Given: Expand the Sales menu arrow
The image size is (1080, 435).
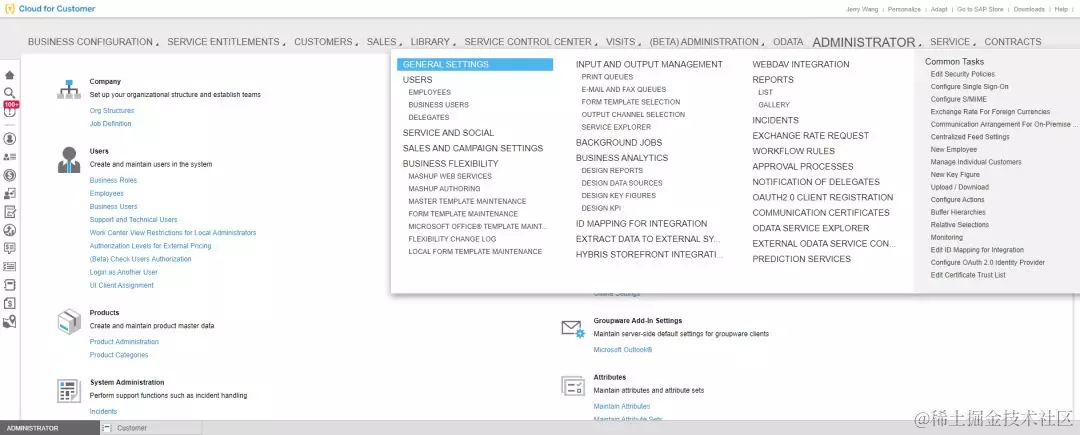Looking at the screenshot, I should (x=400, y=45).
